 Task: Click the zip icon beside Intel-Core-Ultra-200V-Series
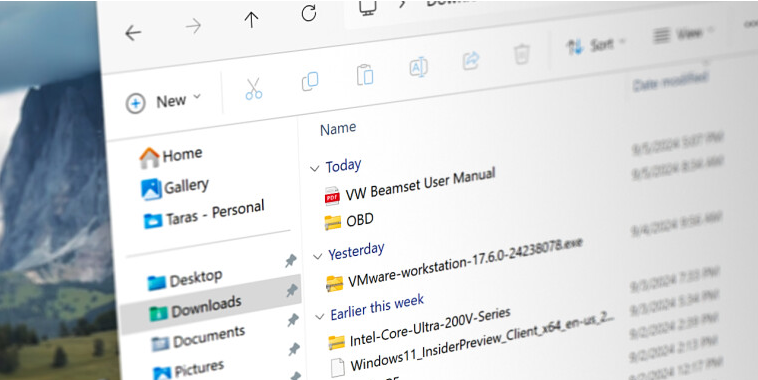point(336,343)
